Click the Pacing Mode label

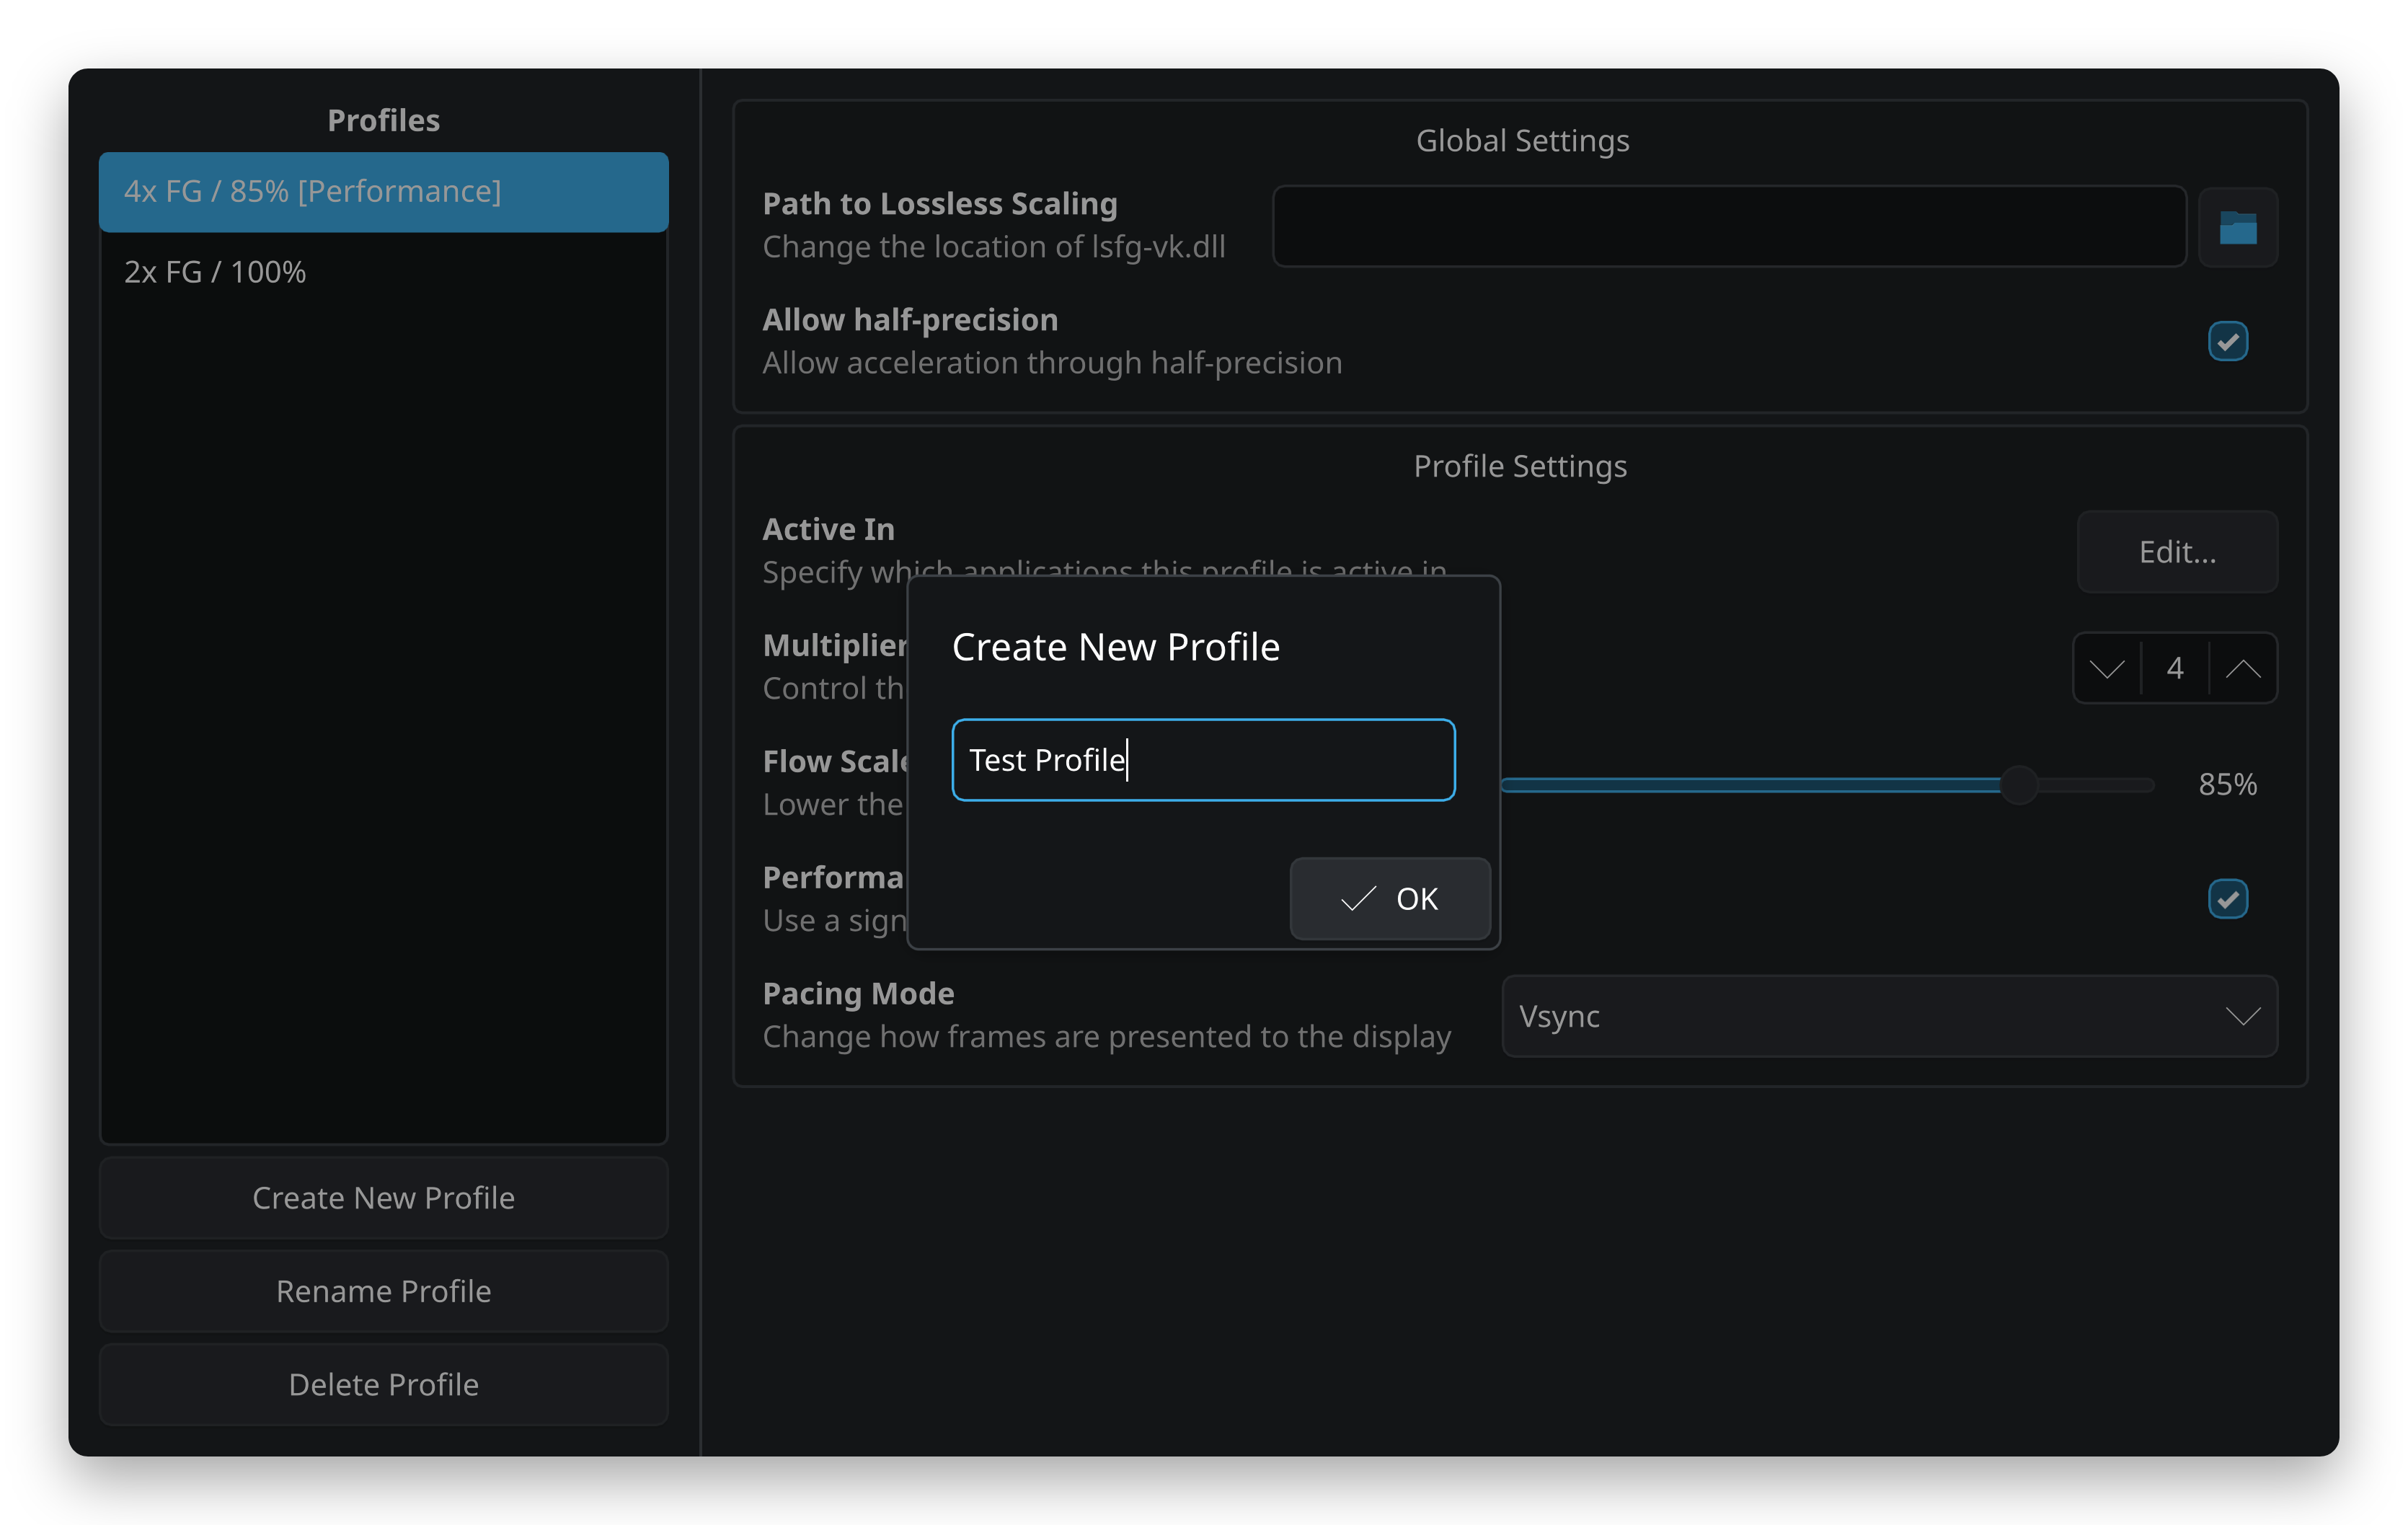pyautogui.click(x=858, y=993)
